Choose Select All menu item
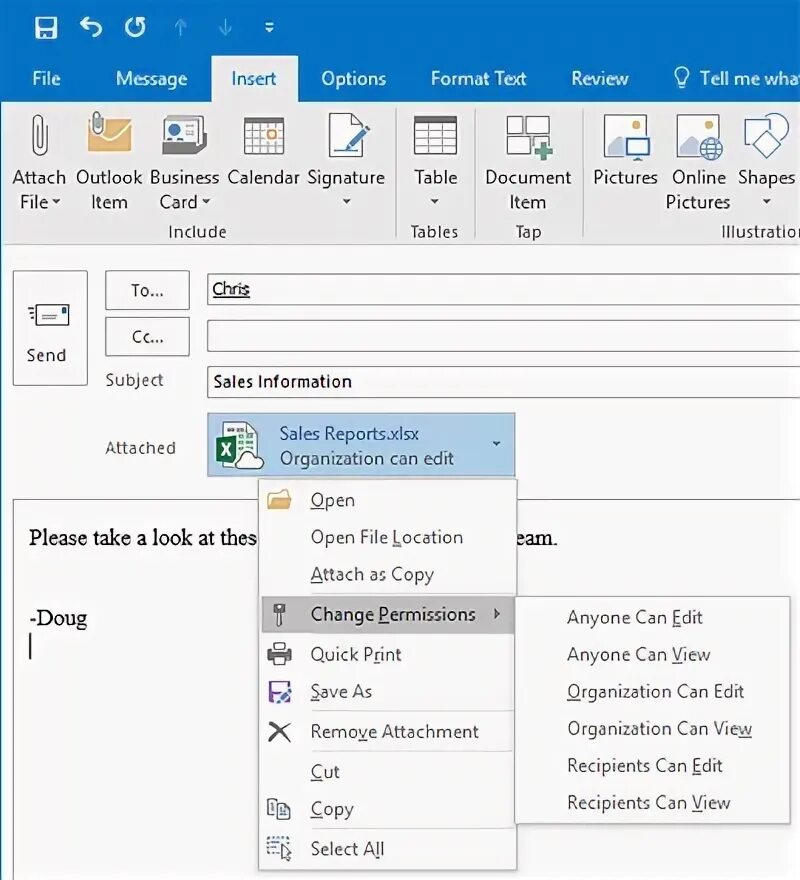 387,849
